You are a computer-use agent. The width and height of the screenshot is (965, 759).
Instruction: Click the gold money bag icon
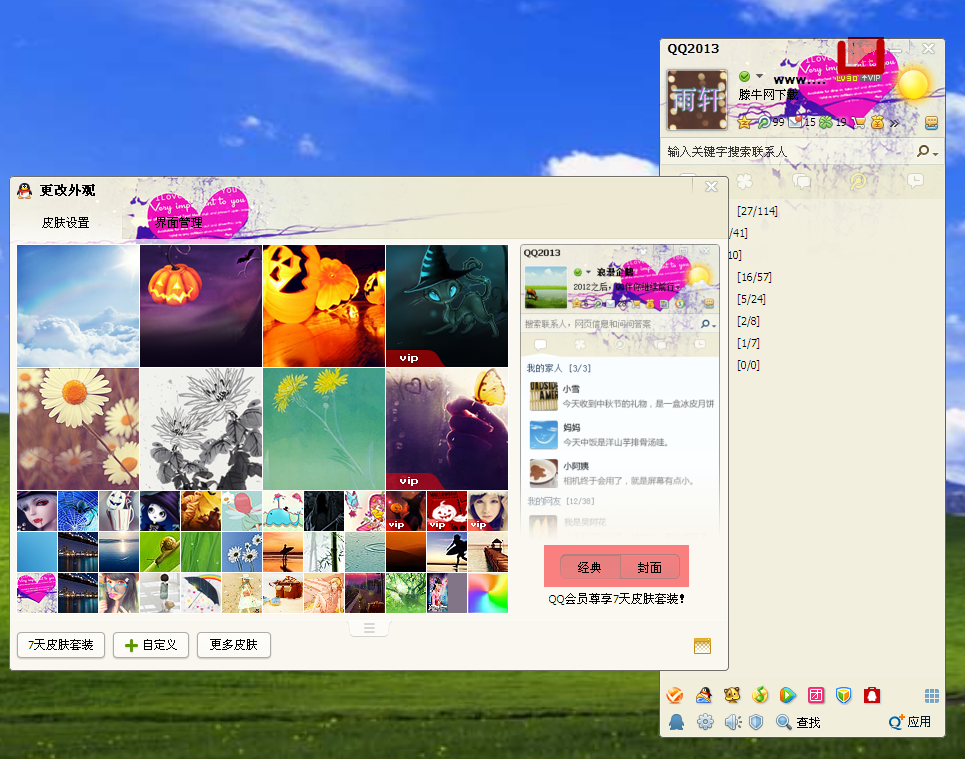point(878,122)
